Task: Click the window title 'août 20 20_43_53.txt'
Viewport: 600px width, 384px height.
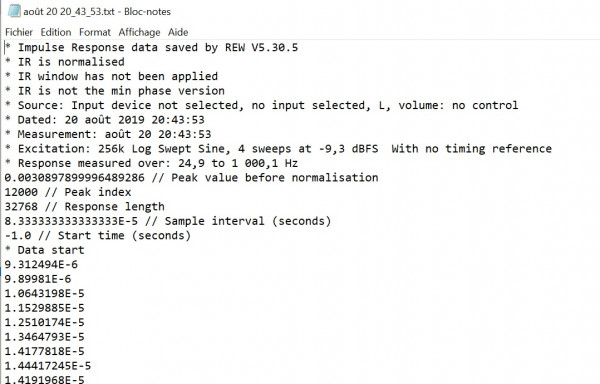Action: click(69, 11)
